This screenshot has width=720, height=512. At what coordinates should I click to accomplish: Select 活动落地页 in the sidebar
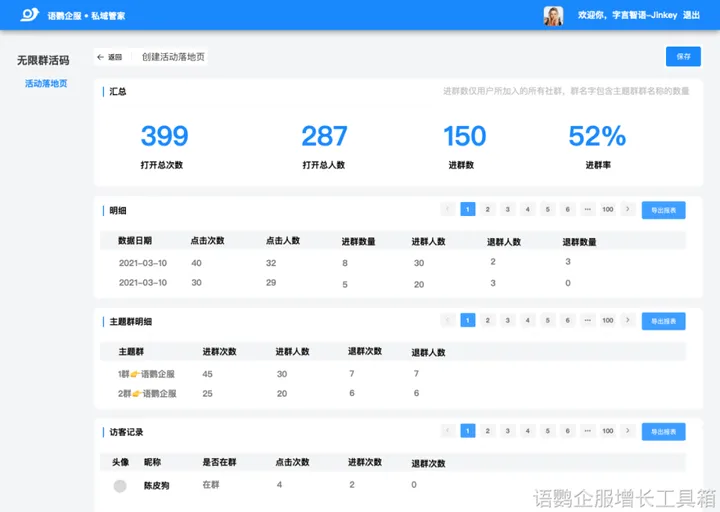[x=46, y=83]
